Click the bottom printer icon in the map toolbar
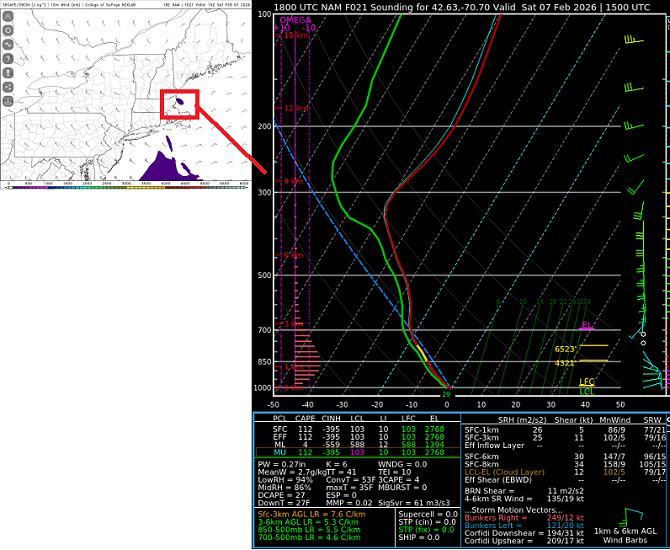The width and height of the screenshot is (670, 550). (7, 103)
